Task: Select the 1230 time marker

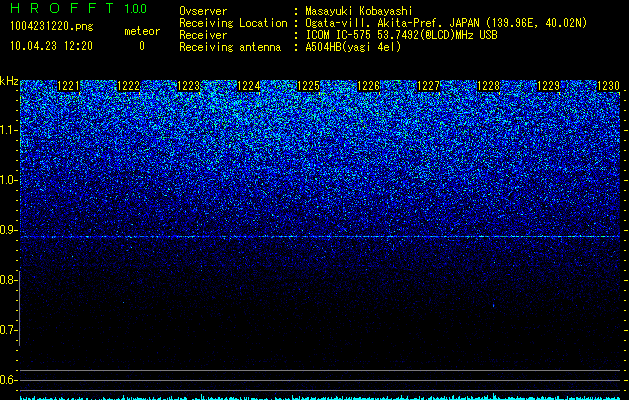Action: (x=609, y=86)
